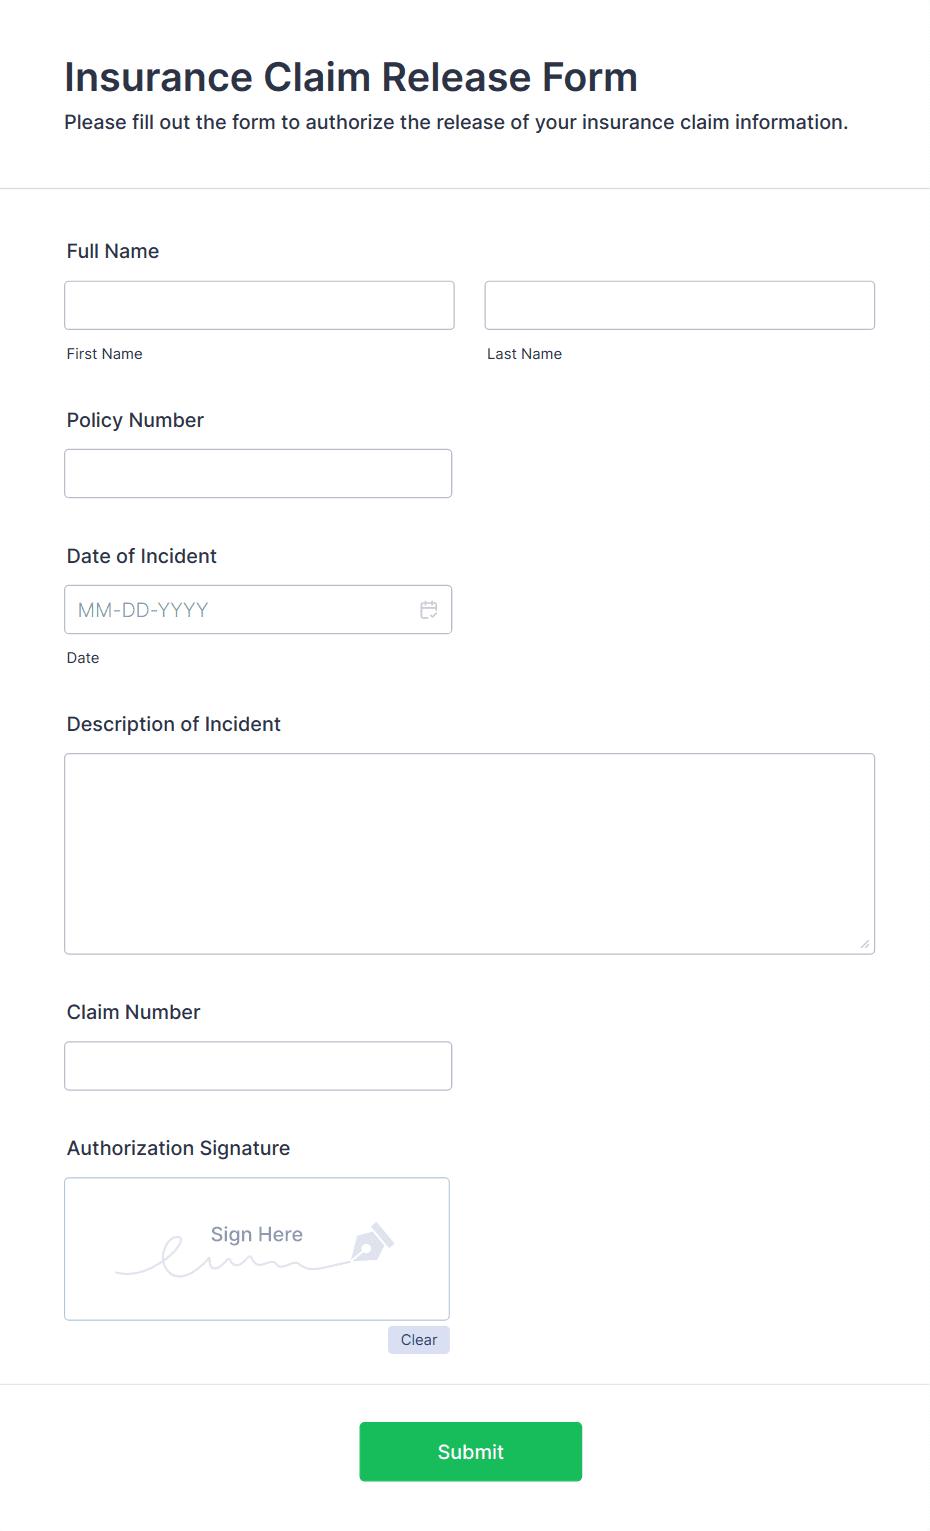Click the Date helper text below the date field

[x=82, y=657]
